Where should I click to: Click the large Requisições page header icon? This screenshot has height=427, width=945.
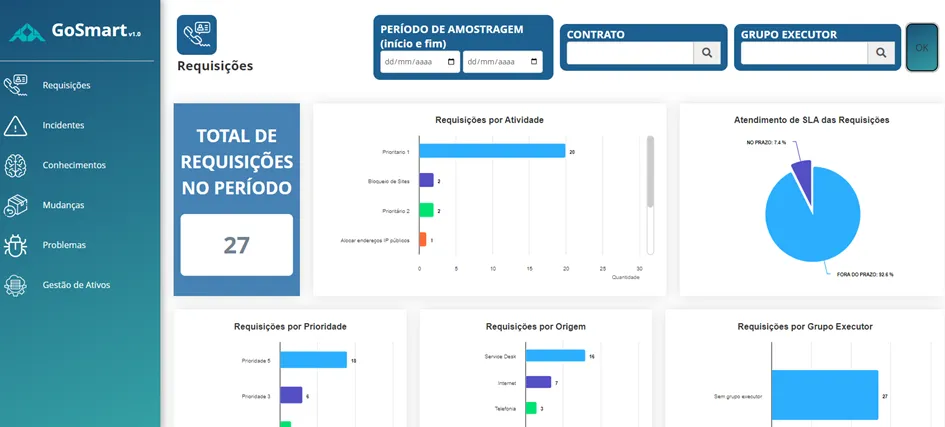click(196, 35)
